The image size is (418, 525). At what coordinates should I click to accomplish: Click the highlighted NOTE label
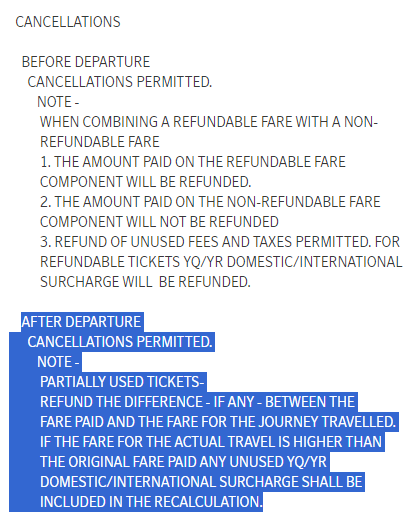(x=58, y=362)
